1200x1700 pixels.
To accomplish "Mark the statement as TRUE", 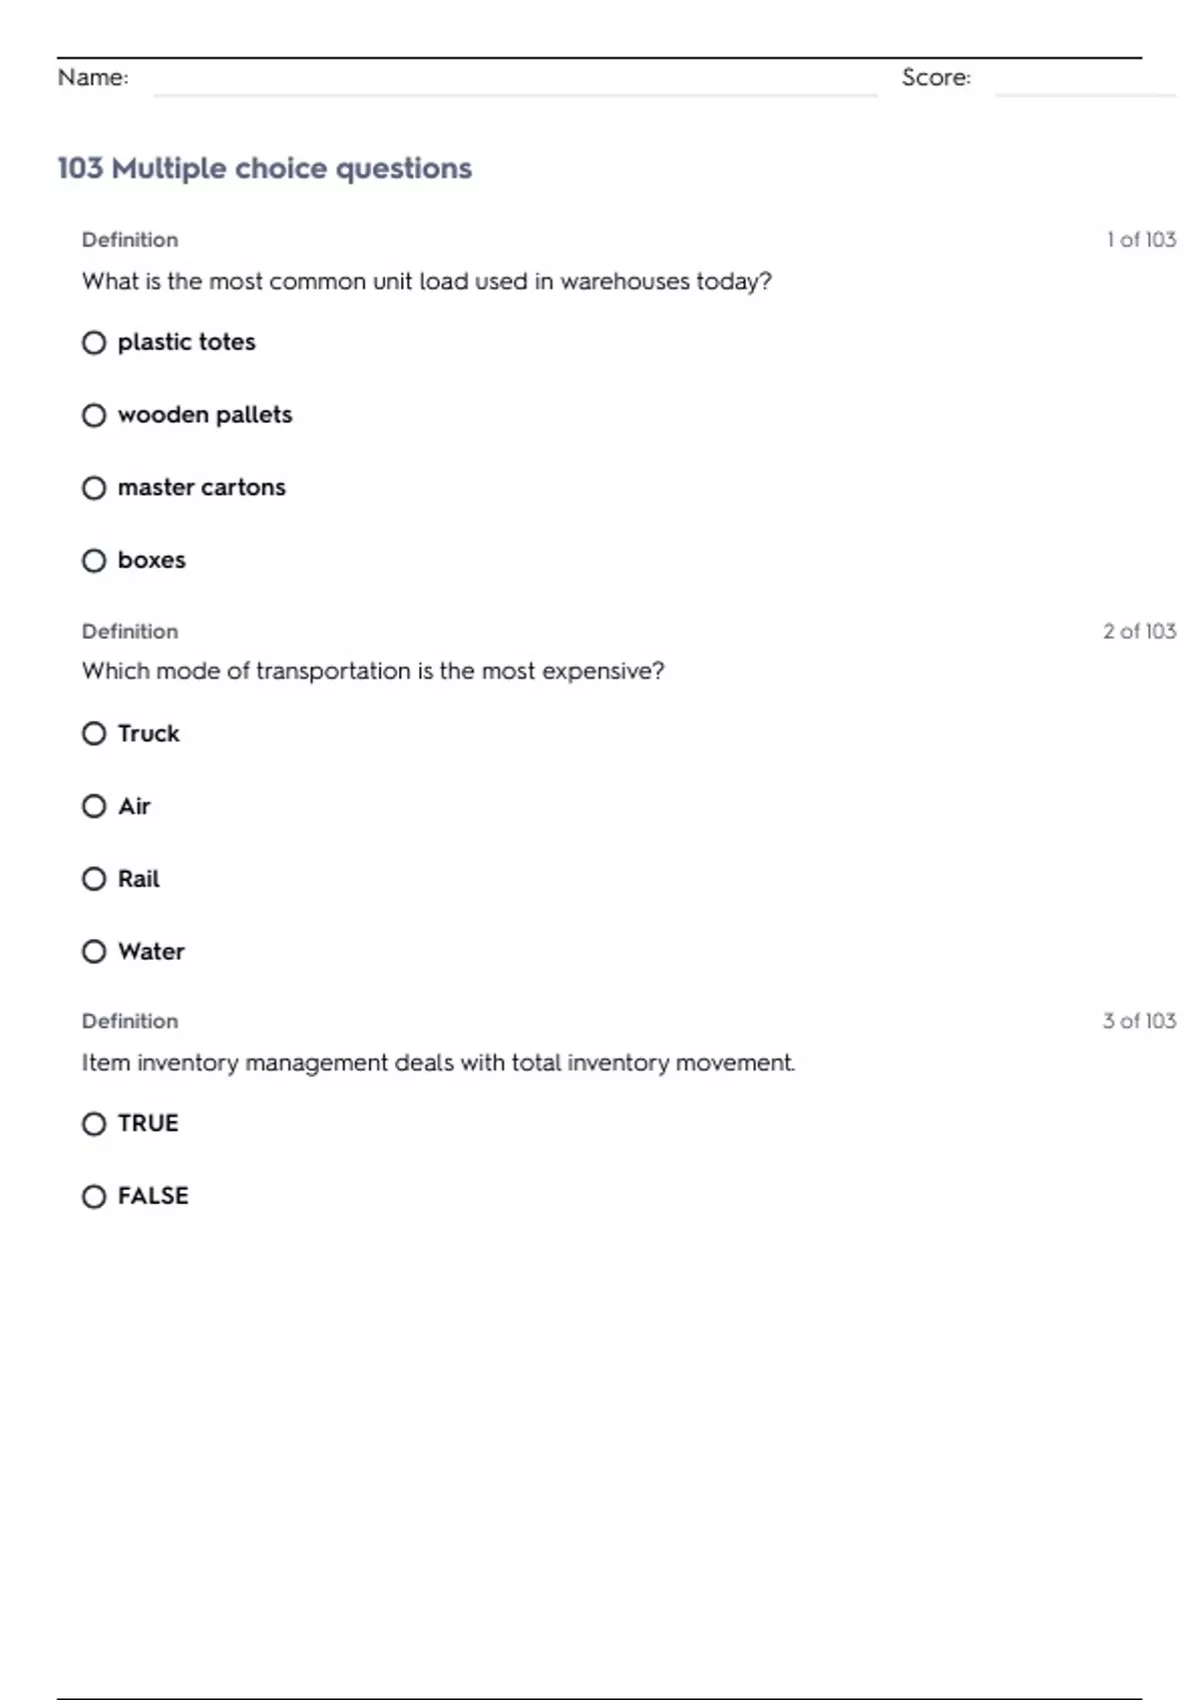I will 94,1124.
